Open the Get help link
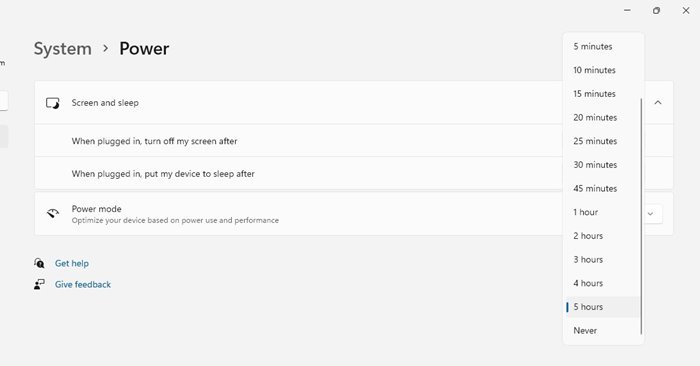This screenshot has width=700, height=366. point(72,263)
